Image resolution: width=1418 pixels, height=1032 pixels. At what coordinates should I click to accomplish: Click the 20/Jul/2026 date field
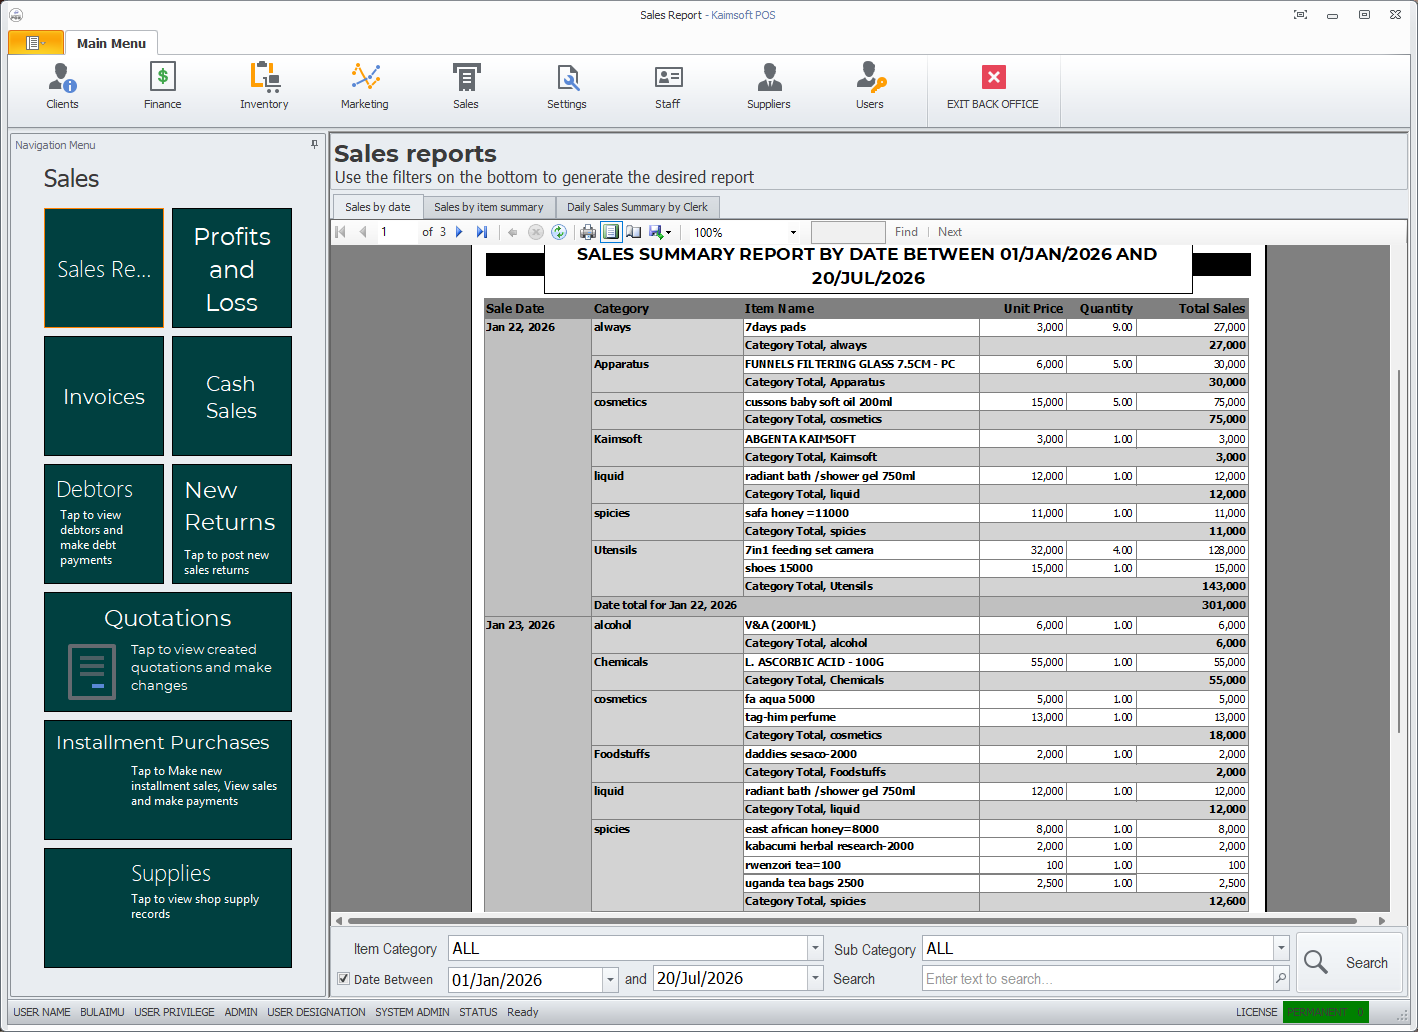[x=730, y=978]
